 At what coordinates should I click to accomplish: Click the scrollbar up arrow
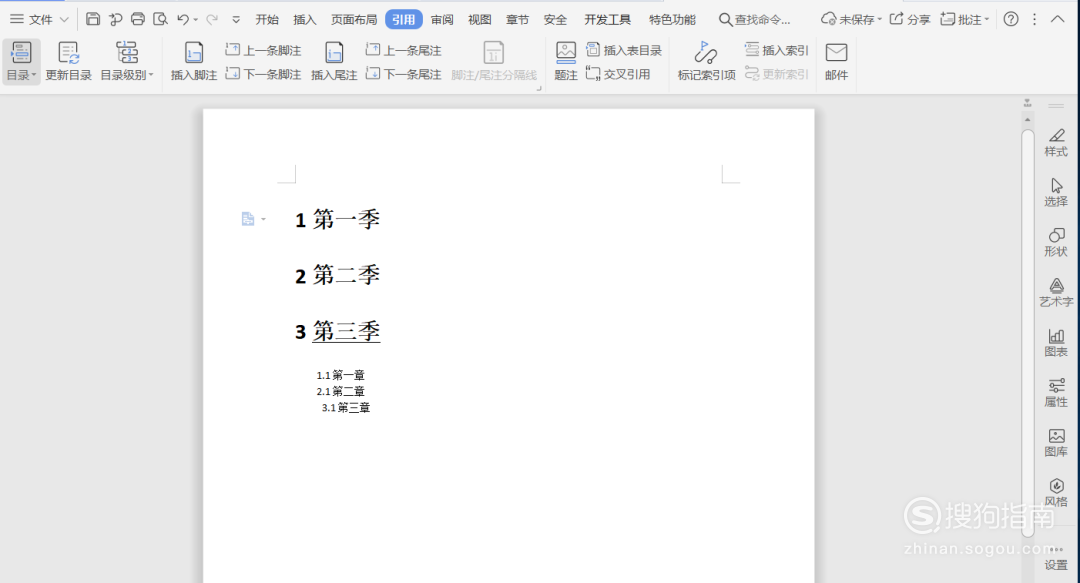1027,120
